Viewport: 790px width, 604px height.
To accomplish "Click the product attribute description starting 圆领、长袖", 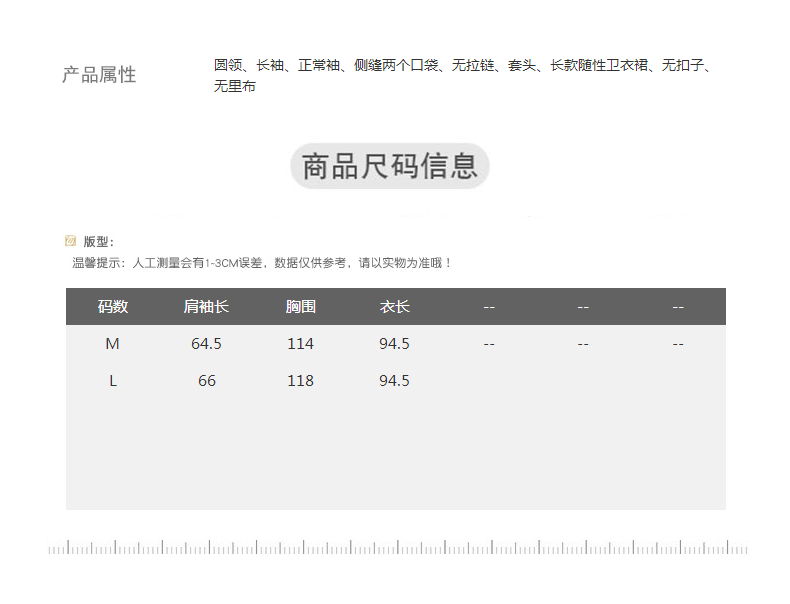I will click(x=463, y=76).
